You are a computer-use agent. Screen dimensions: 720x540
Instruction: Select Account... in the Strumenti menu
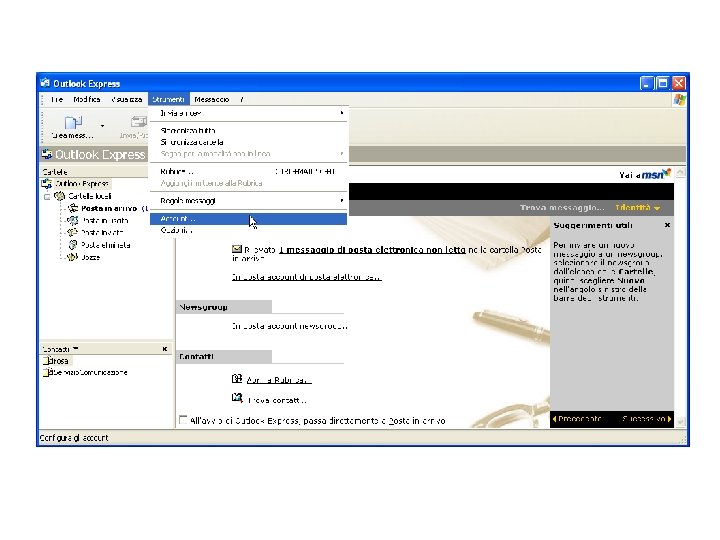click(248, 219)
